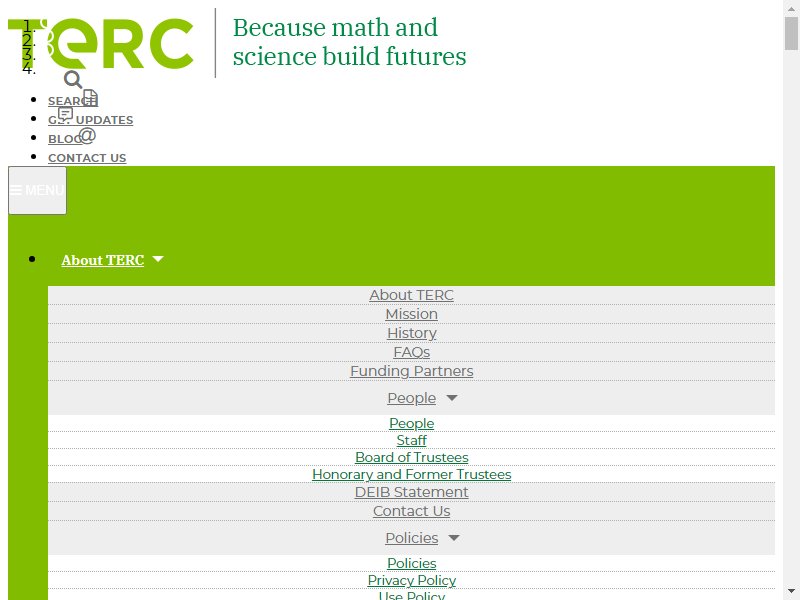This screenshot has width=800, height=600.
Task: Open the Board of Trustees link
Action: click(411, 457)
